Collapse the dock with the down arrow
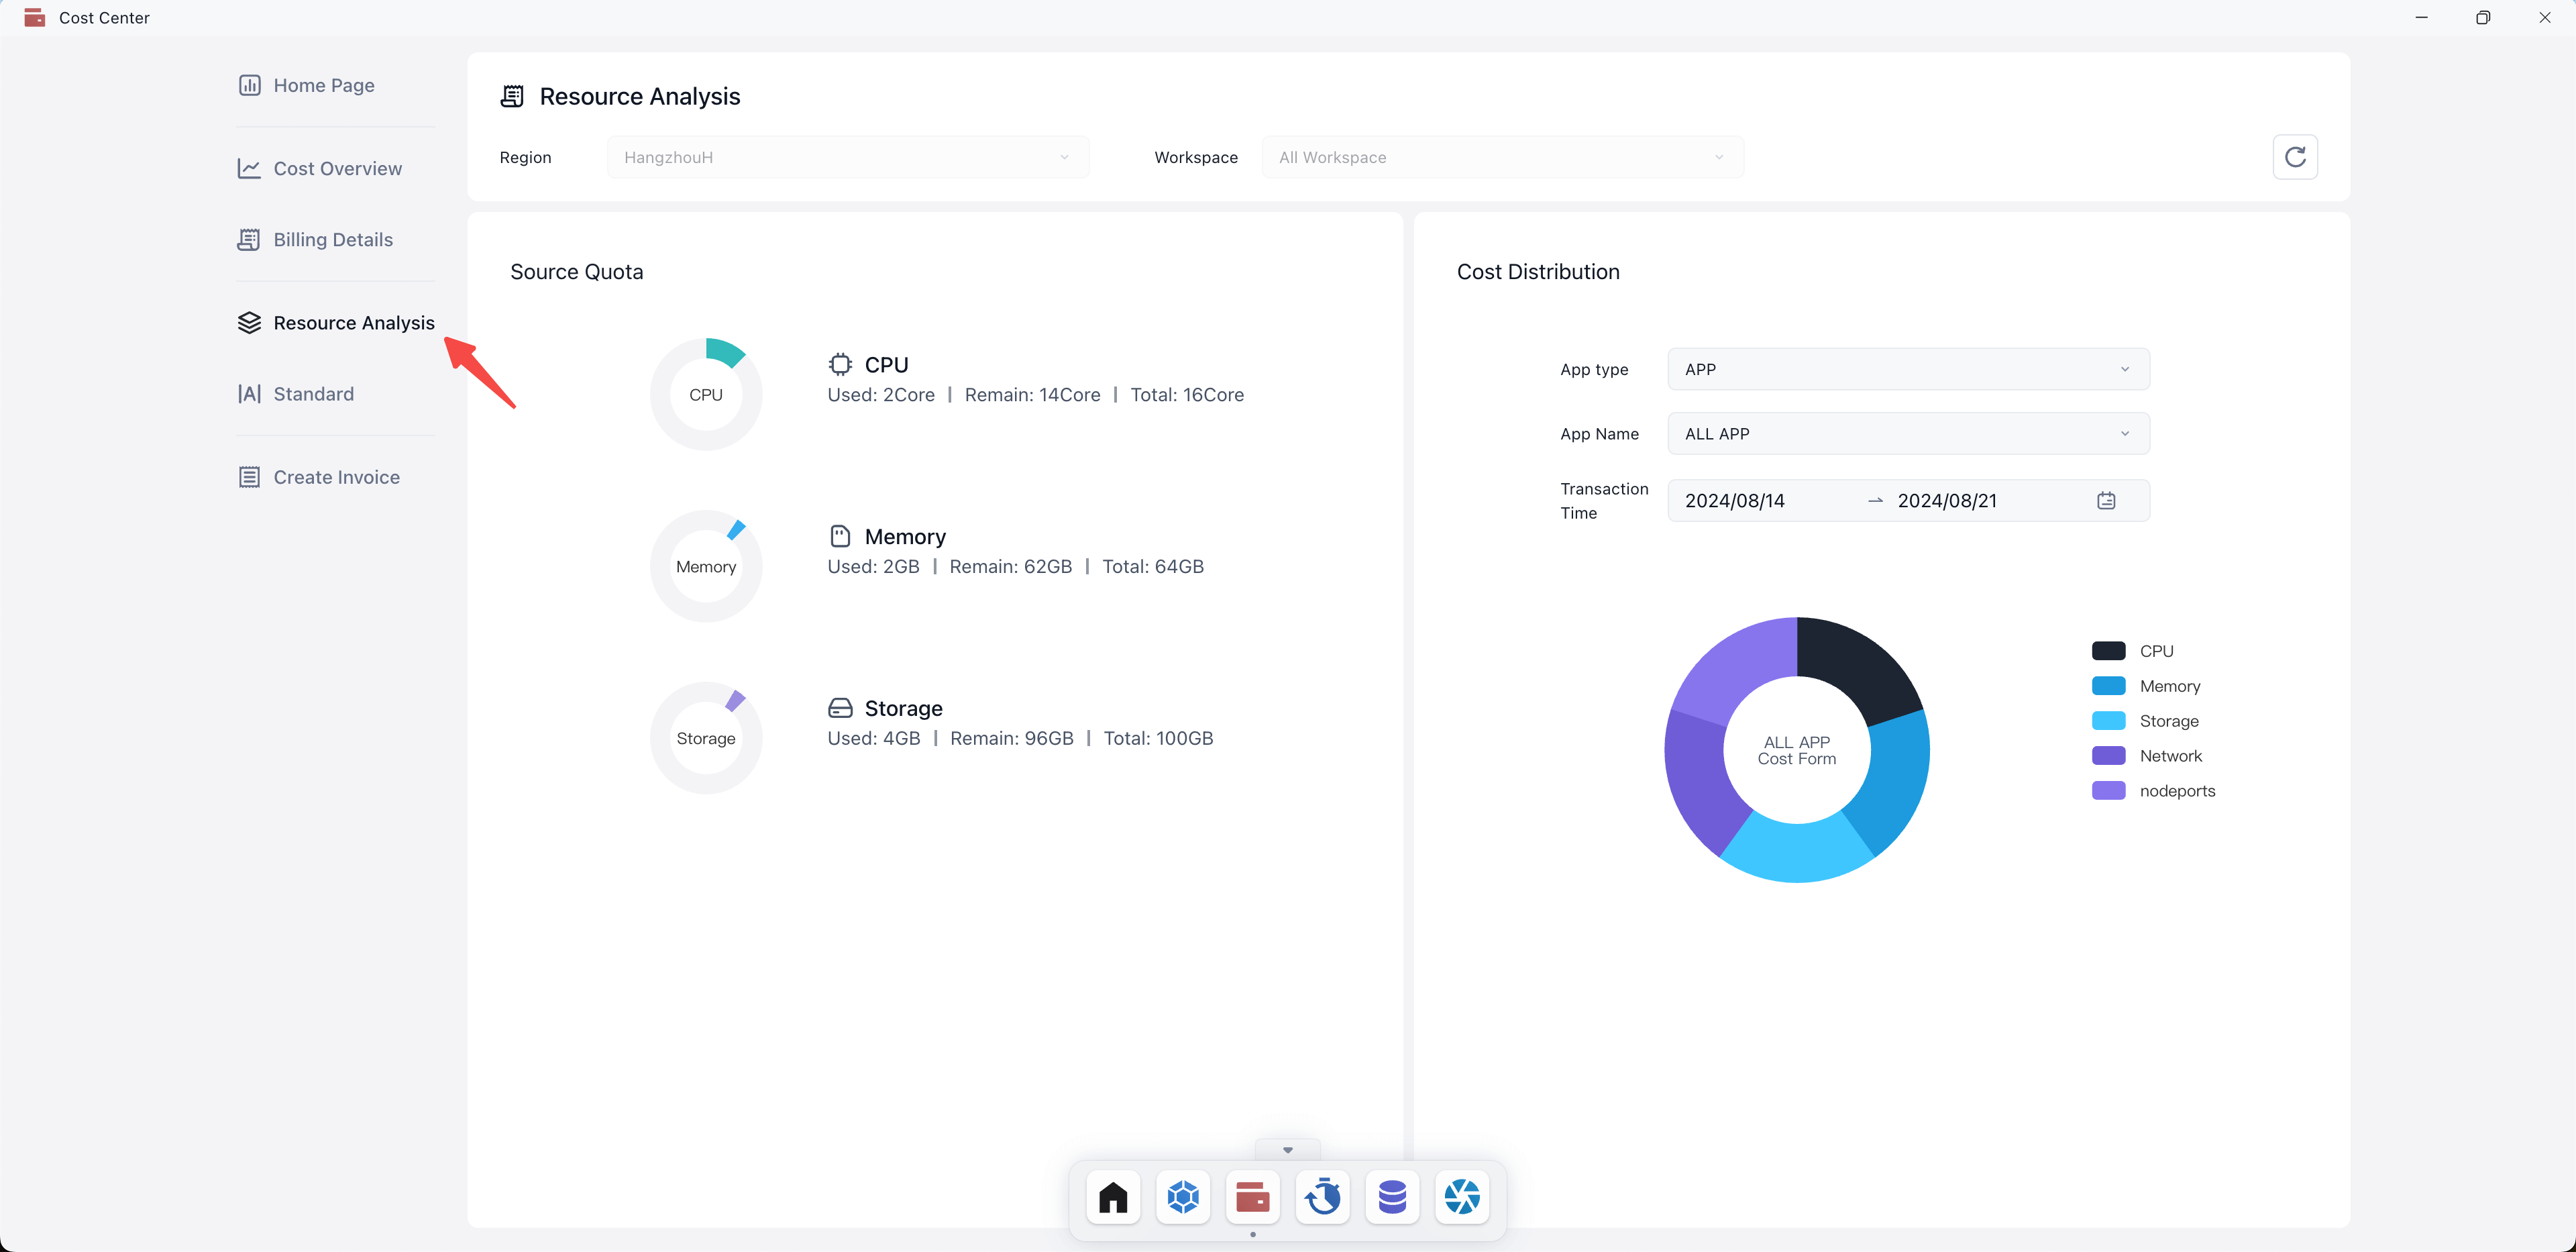This screenshot has width=2576, height=1252. pyautogui.click(x=1287, y=1150)
